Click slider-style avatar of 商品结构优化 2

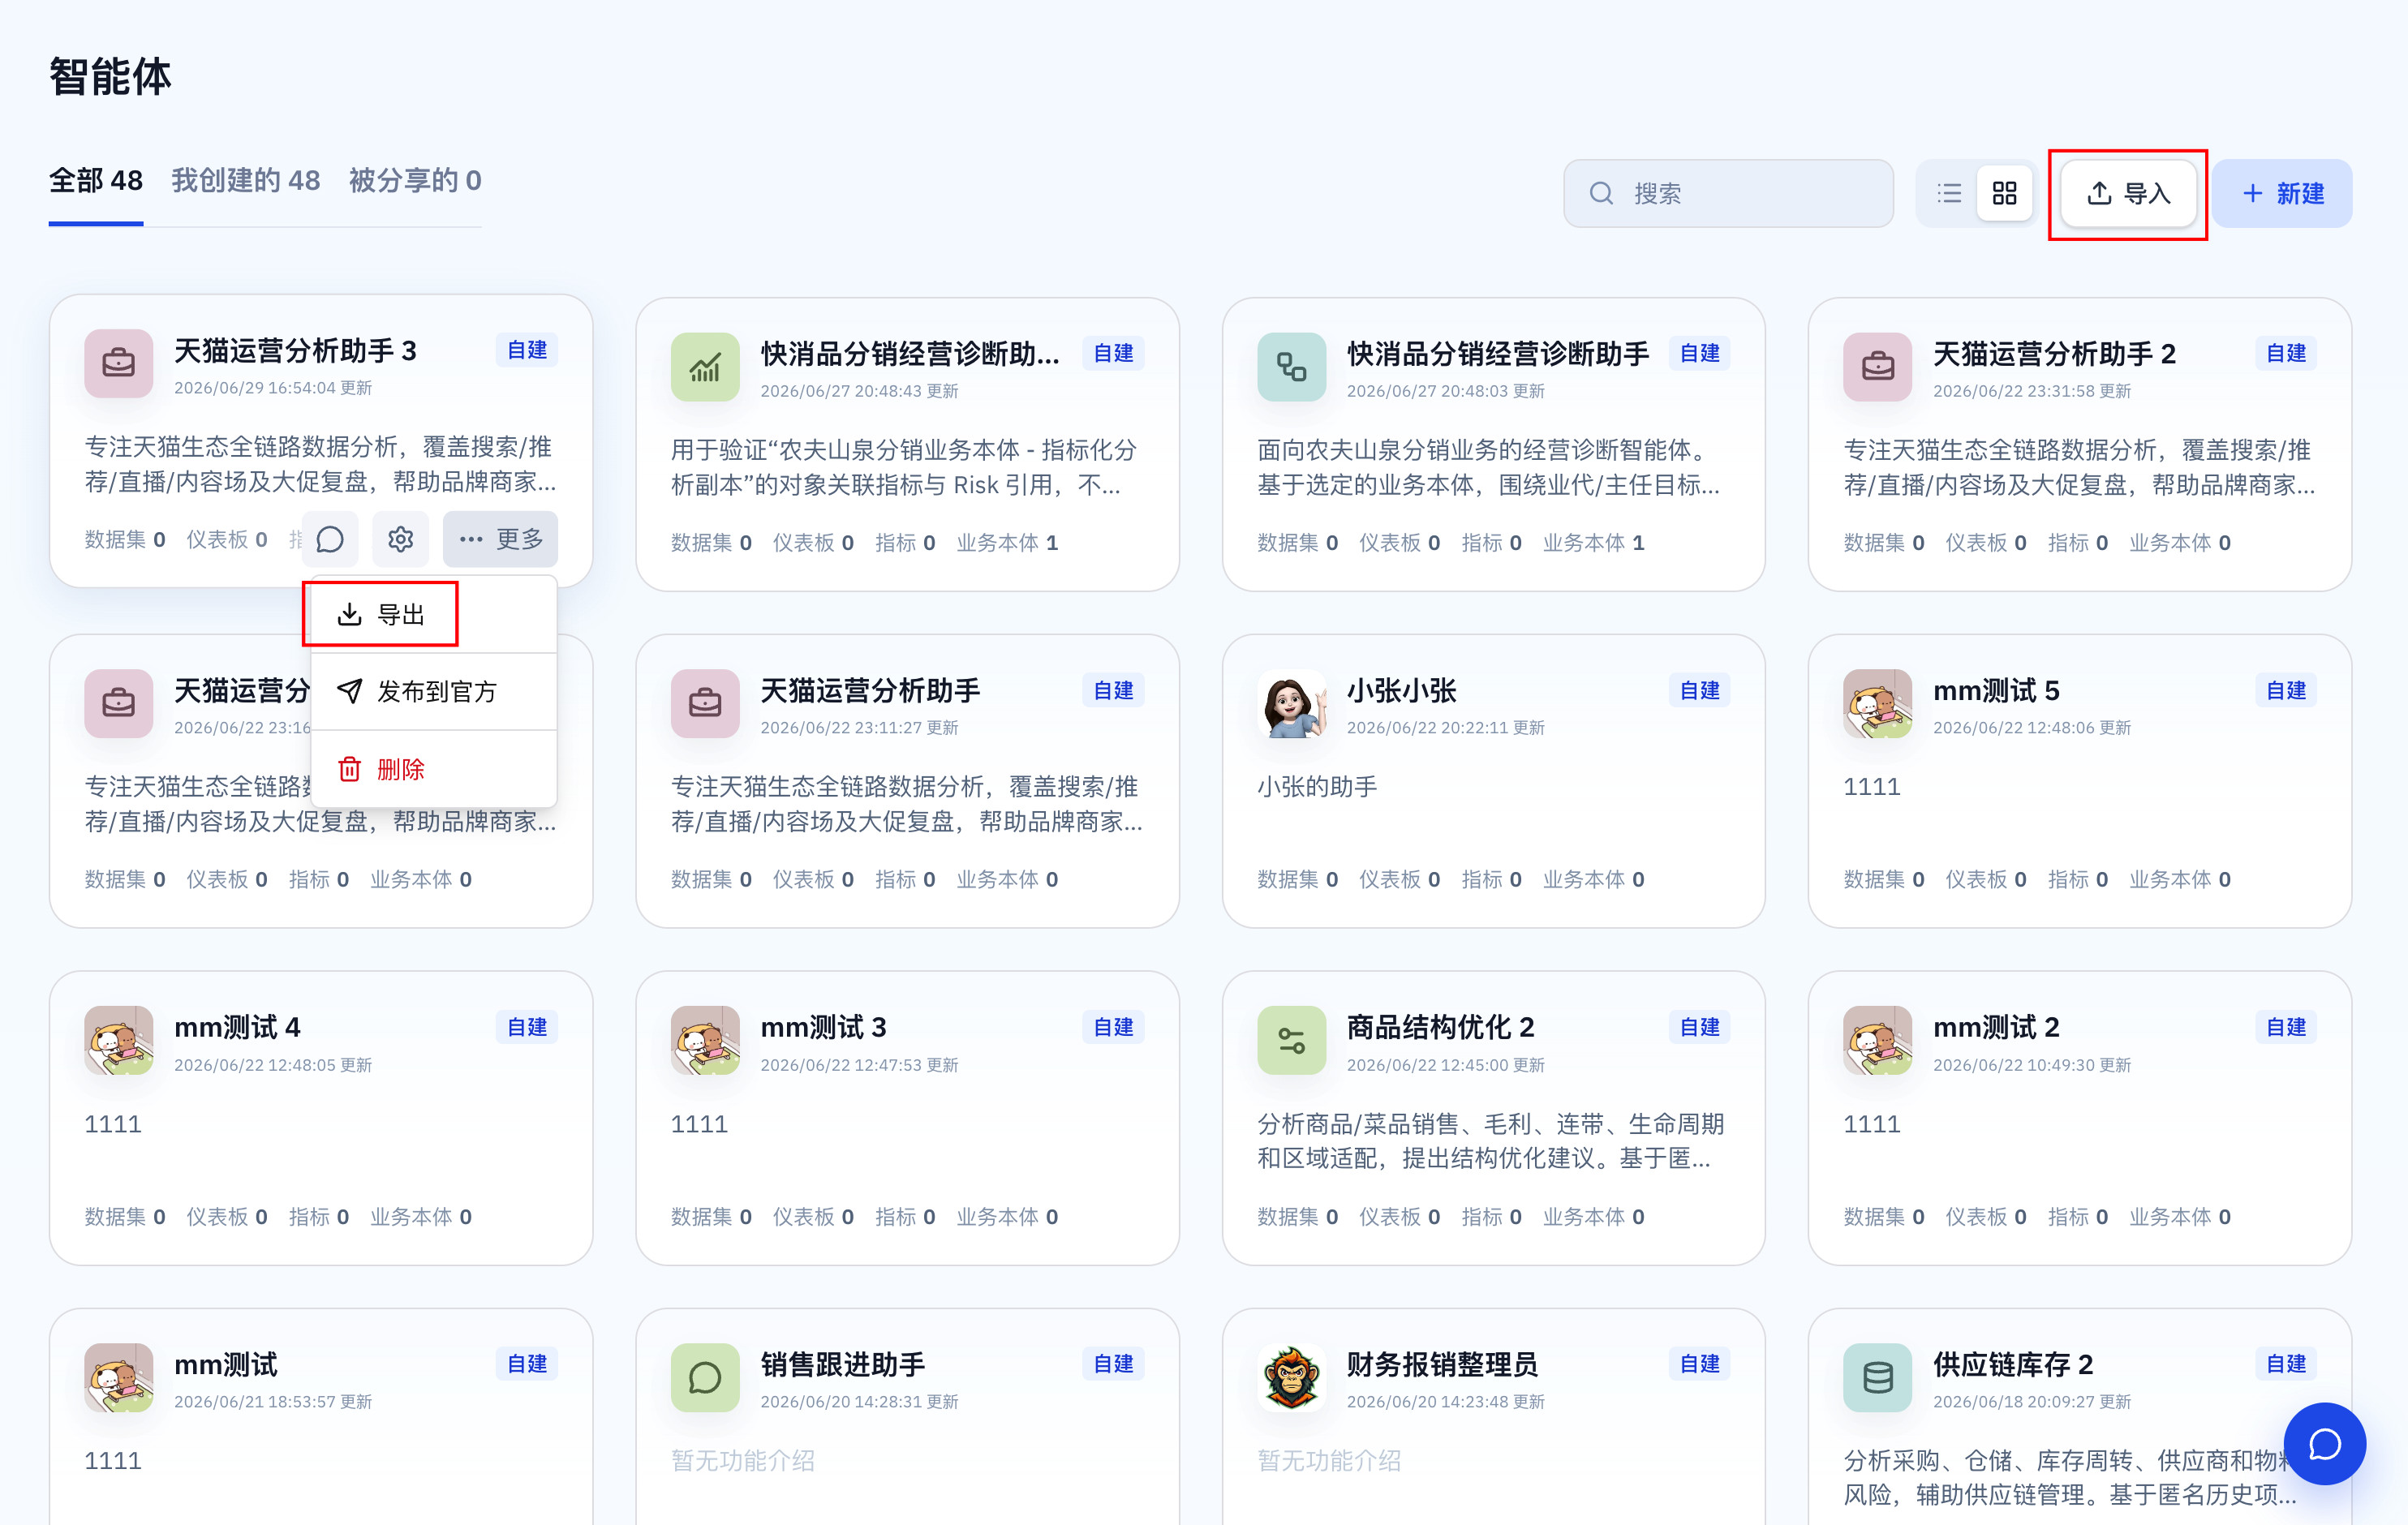(x=1291, y=1040)
